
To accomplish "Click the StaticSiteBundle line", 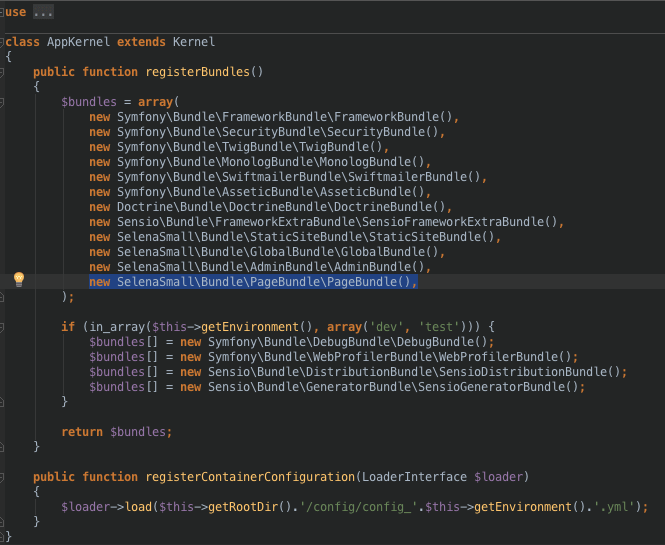I will [x=295, y=237].
